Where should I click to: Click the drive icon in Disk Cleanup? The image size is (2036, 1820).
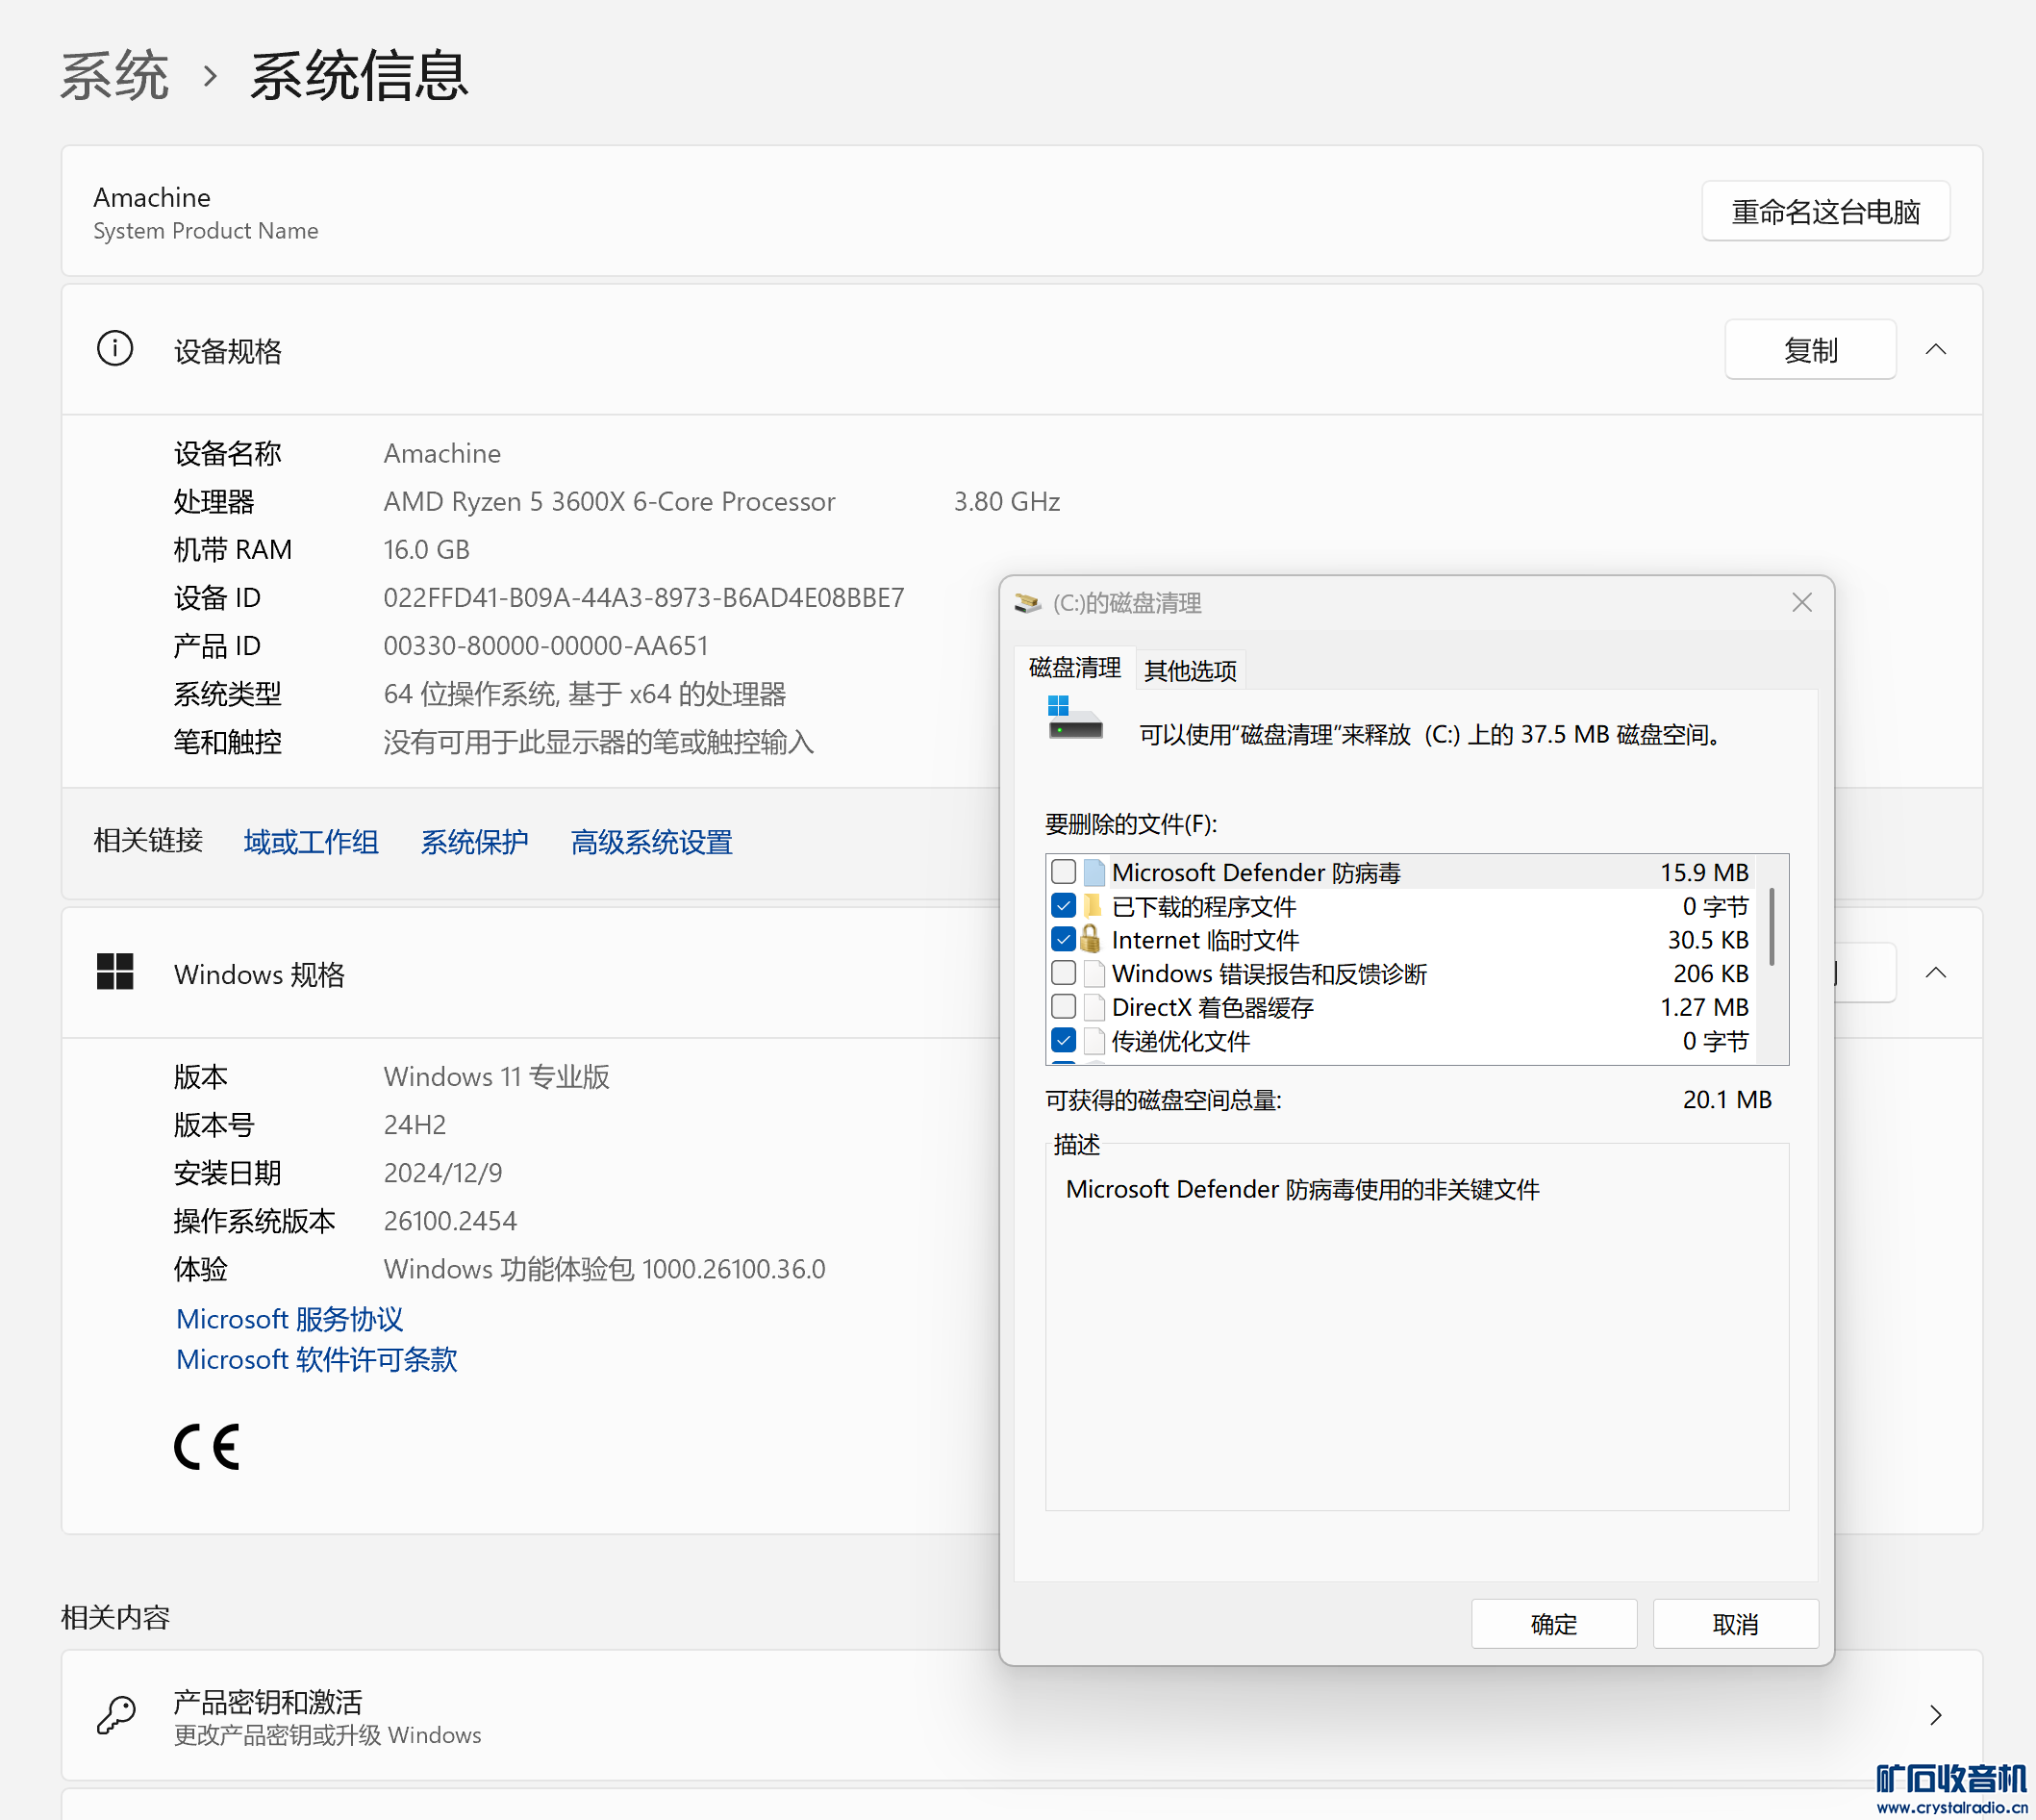click(x=1074, y=719)
